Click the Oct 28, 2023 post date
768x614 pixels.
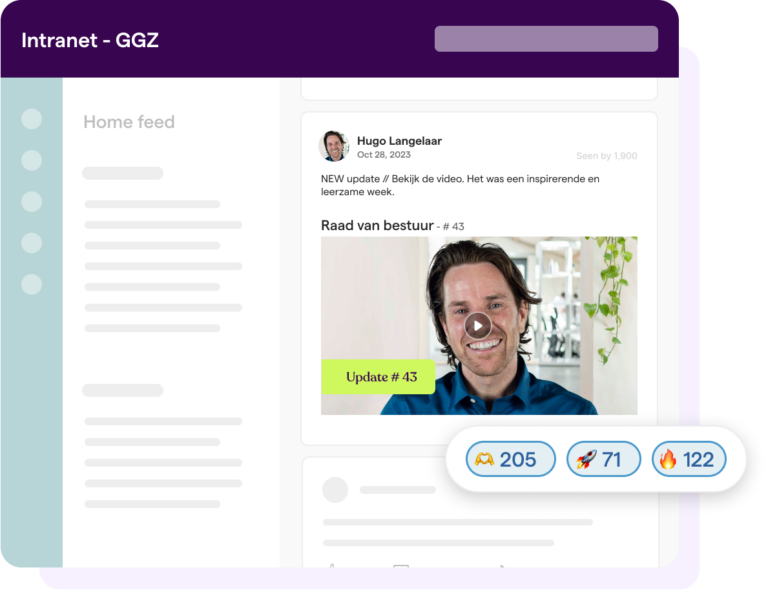(384, 155)
